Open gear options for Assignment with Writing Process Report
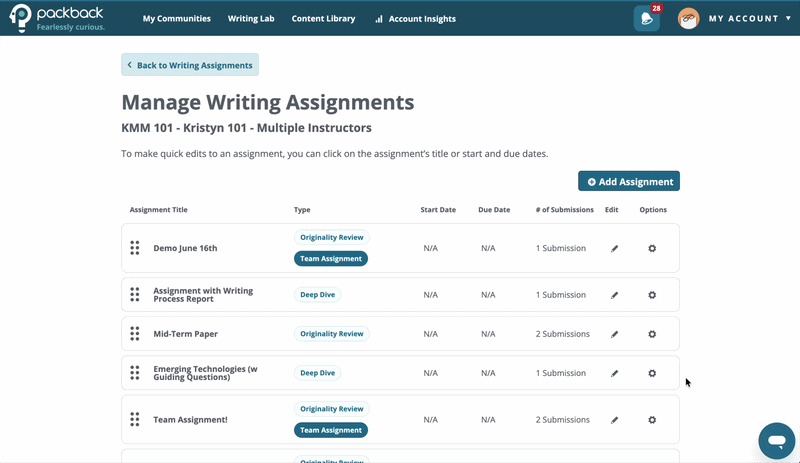 pos(652,295)
